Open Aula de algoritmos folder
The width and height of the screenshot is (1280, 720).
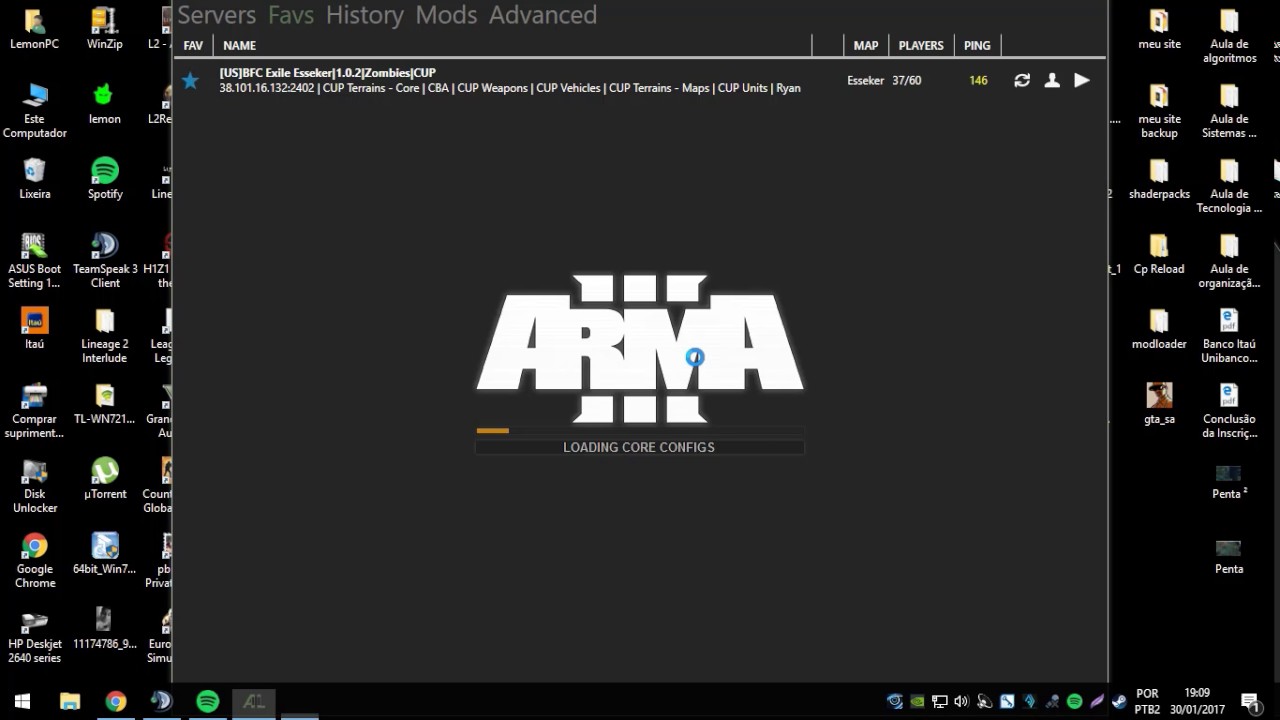pos(1229,36)
